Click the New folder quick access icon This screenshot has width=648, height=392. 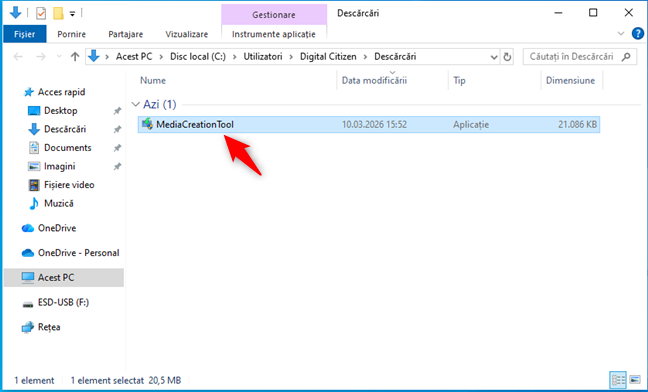tap(58, 14)
